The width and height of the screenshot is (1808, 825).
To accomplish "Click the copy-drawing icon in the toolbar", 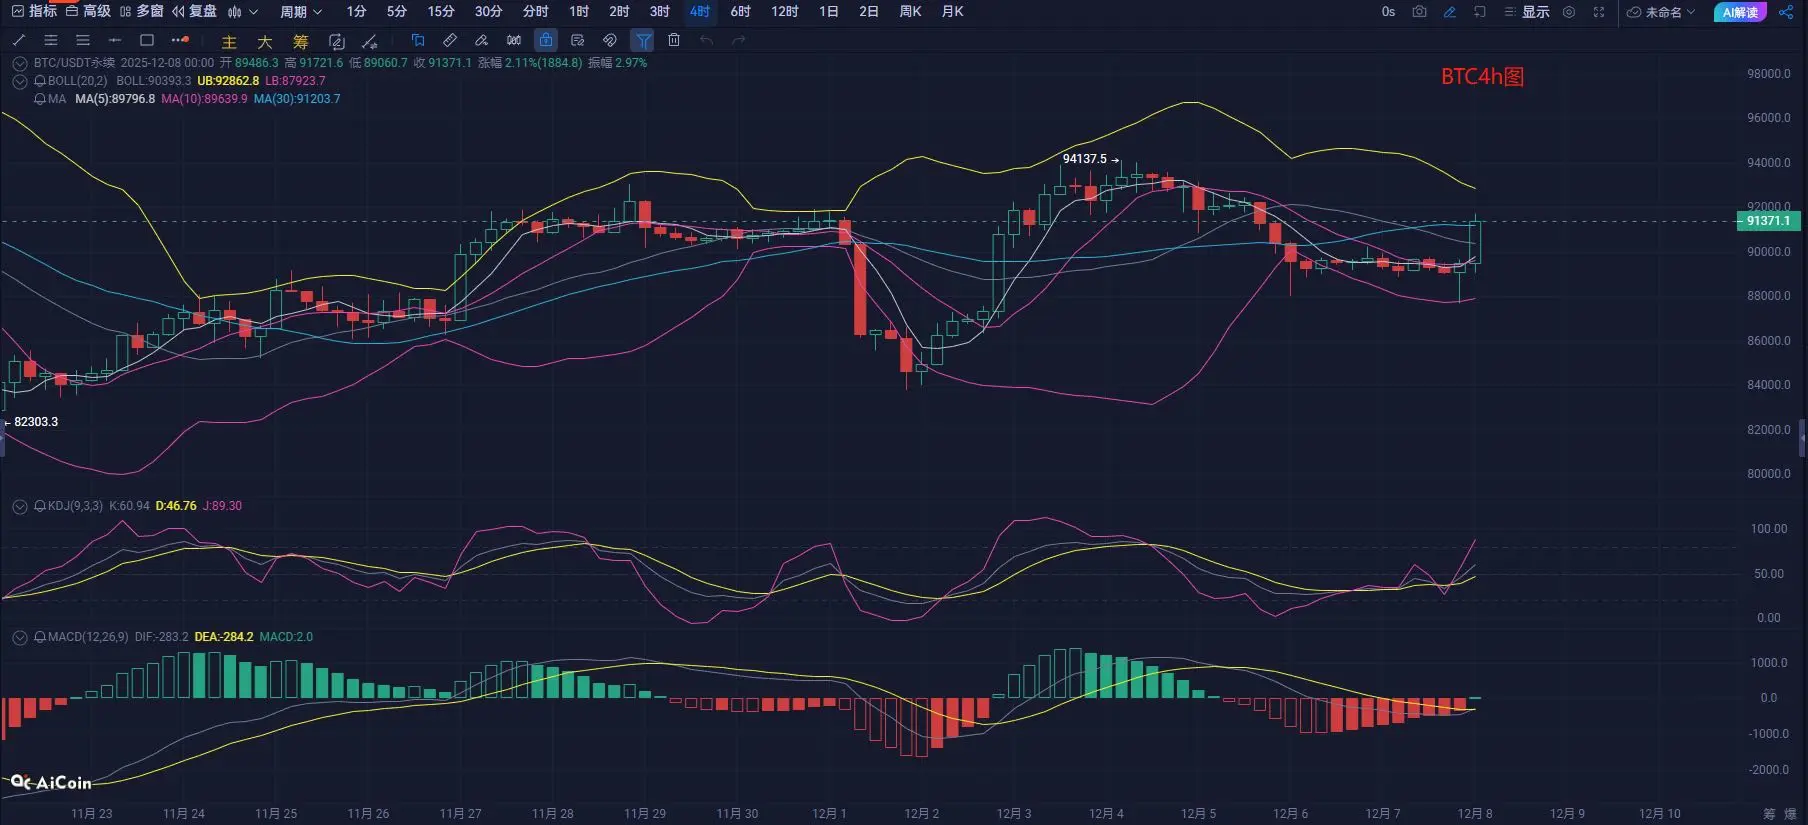I will coord(418,40).
